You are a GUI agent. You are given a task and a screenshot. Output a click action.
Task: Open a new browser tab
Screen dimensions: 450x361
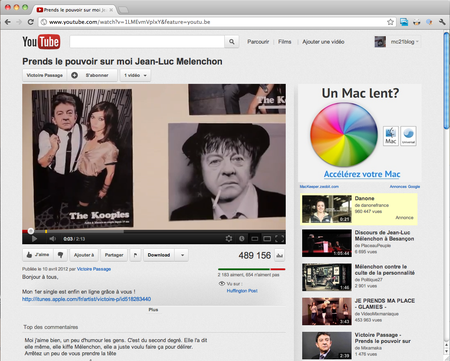tap(124, 10)
